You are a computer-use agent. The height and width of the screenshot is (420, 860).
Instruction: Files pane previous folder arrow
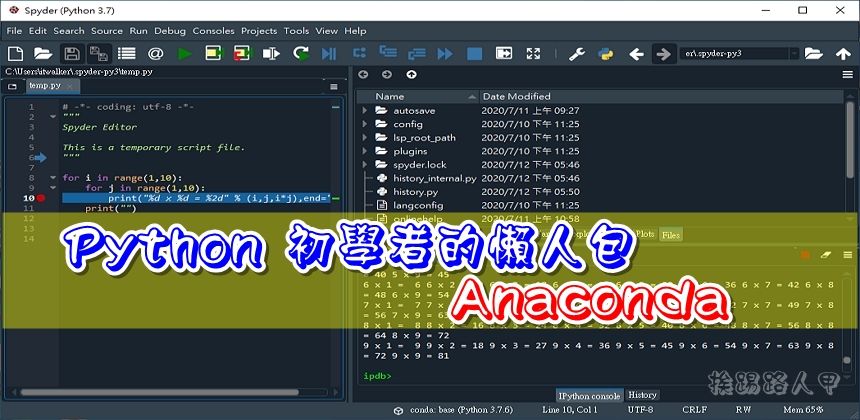[363, 75]
